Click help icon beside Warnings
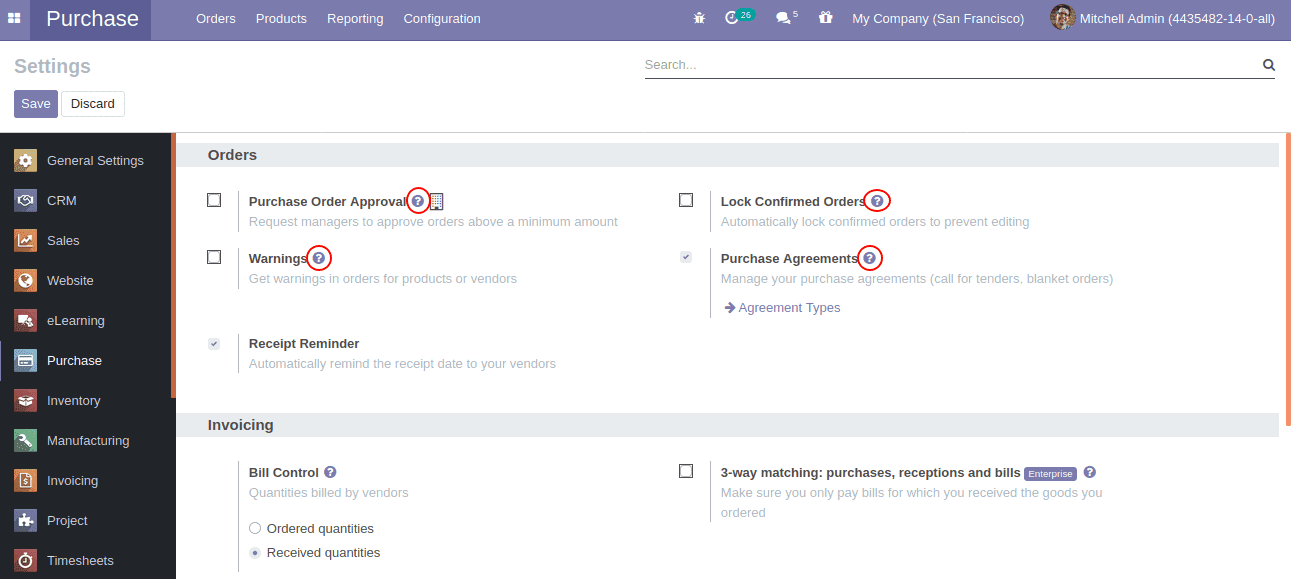This screenshot has height=579, width=1291. point(319,258)
